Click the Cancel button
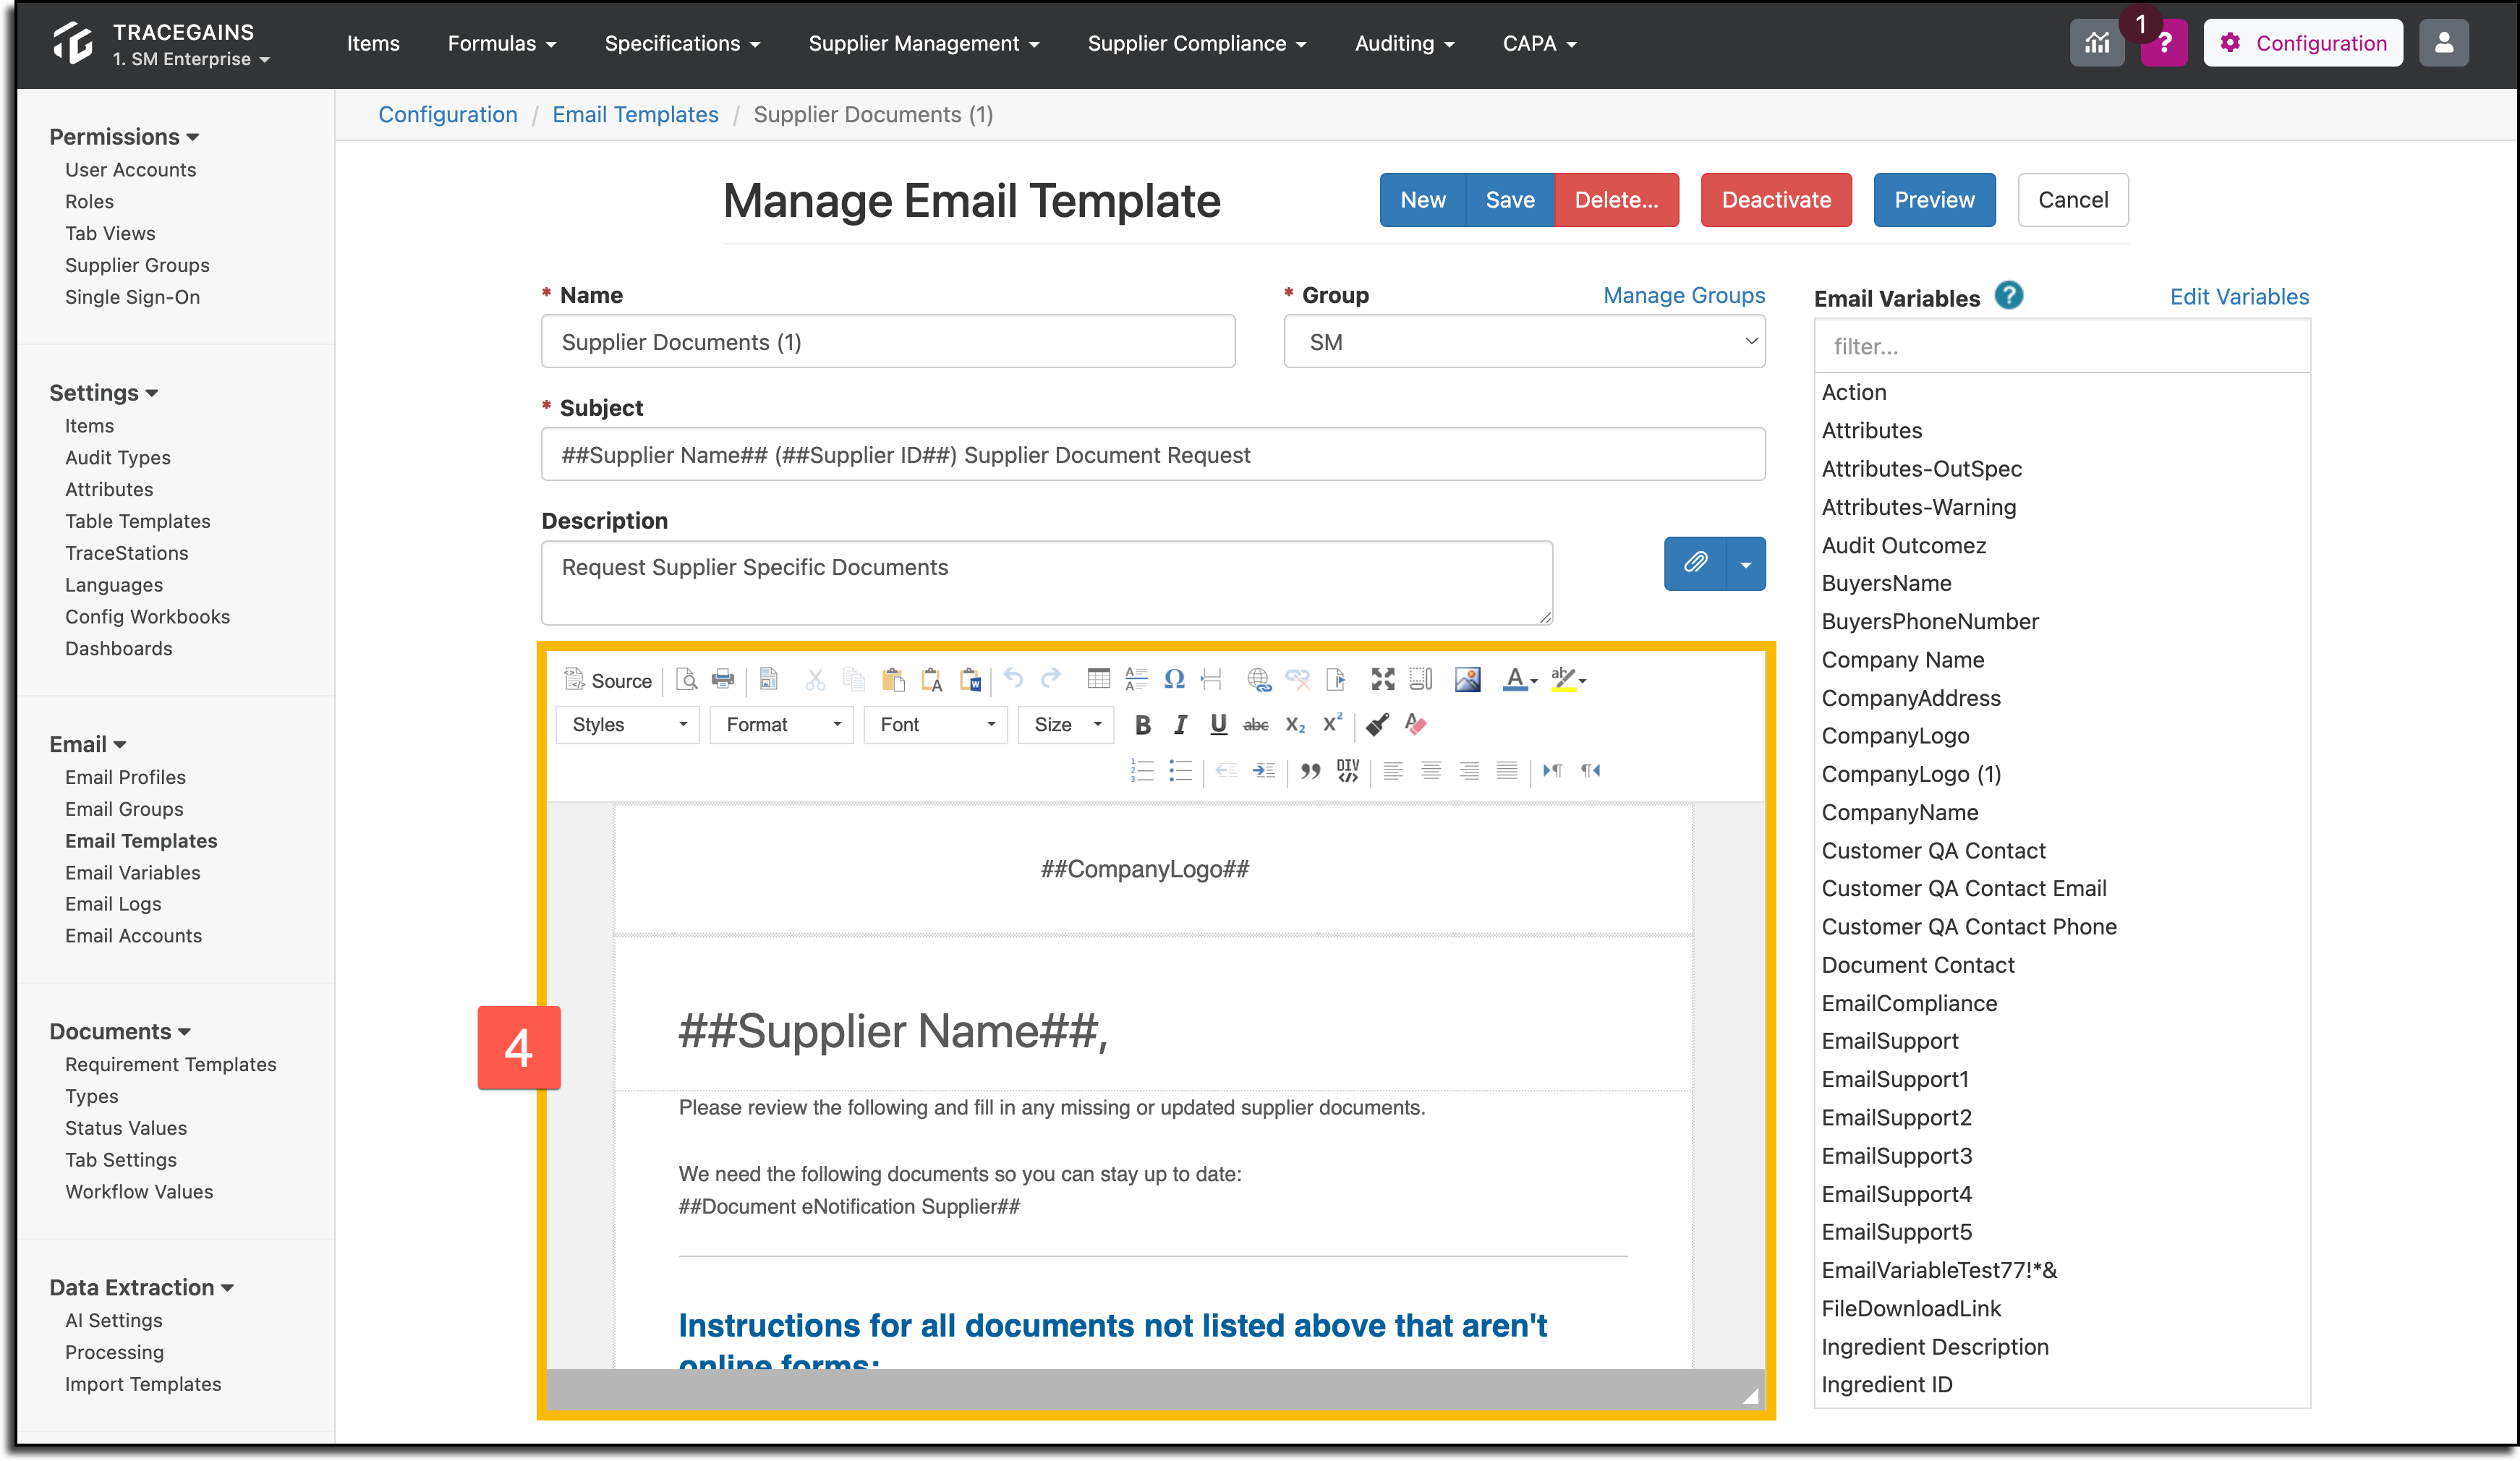 (2073, 200)
